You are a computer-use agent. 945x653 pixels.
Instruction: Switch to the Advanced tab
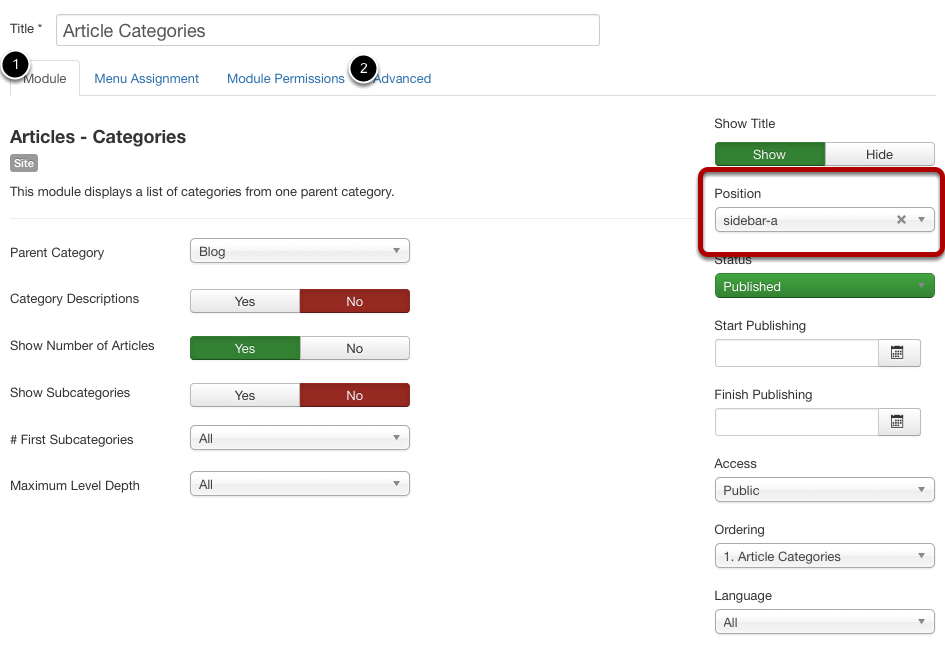402,78
